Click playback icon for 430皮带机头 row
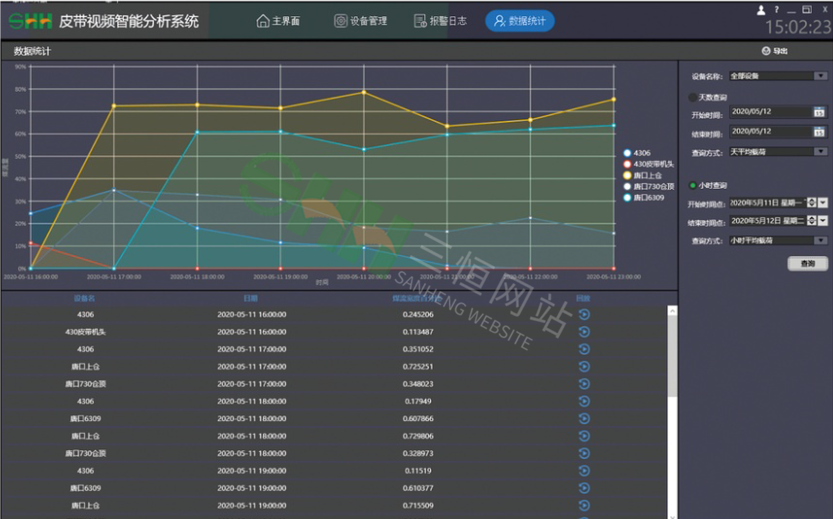The image size is (833, 519). [x=584, y=332]
